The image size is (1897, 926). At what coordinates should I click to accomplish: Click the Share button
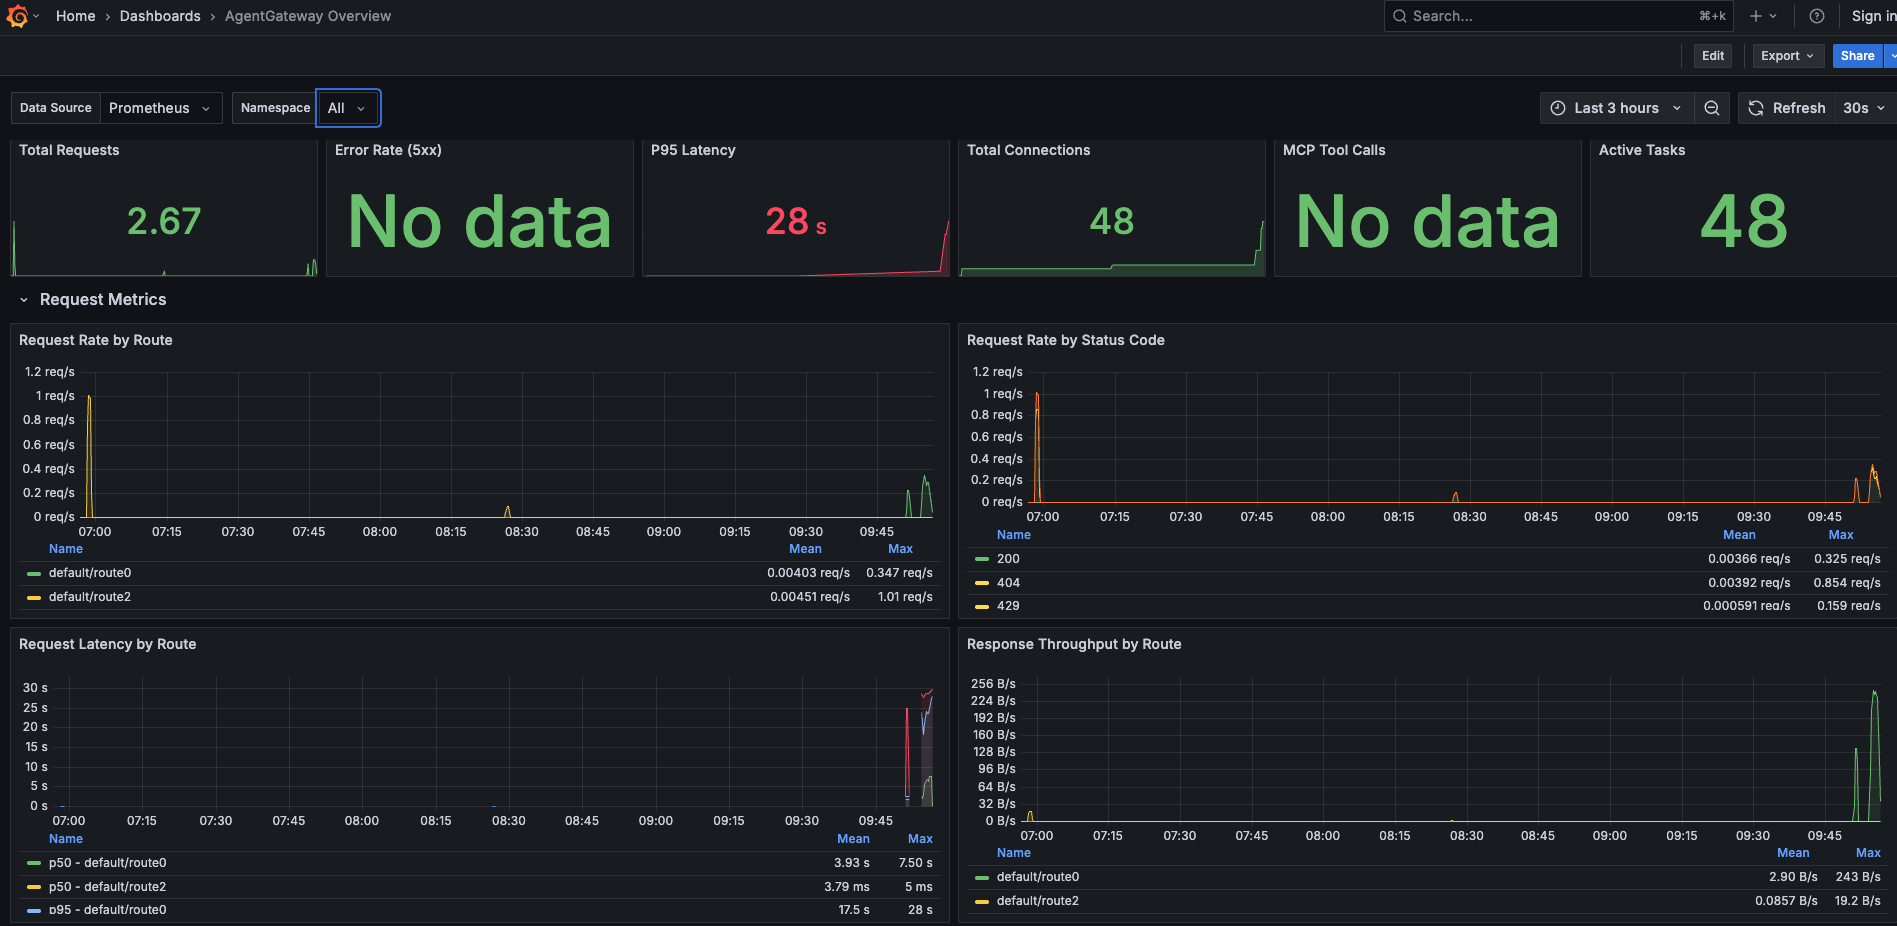pos(1857,56)
